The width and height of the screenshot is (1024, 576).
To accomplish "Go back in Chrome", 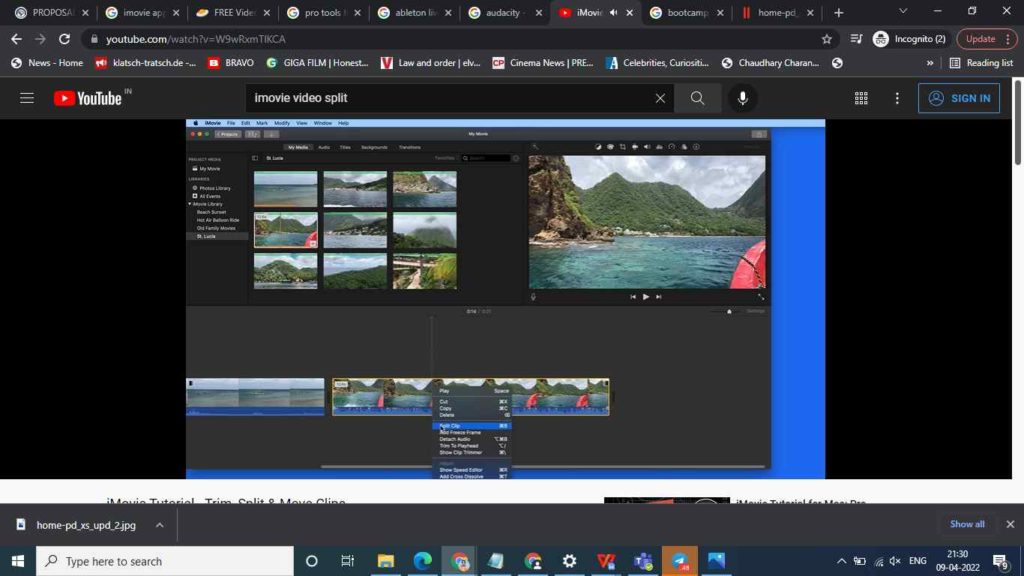I will pyautogui.click(x=16, y=39).
